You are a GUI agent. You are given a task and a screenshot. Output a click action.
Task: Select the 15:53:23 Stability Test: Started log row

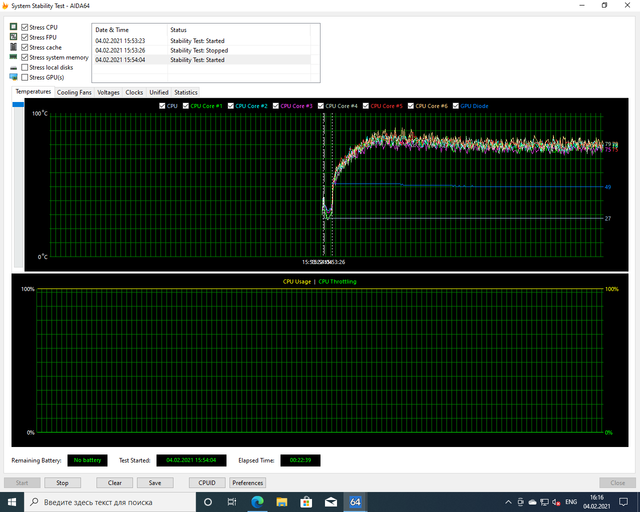pyautogui.click(x=202, y=41)
